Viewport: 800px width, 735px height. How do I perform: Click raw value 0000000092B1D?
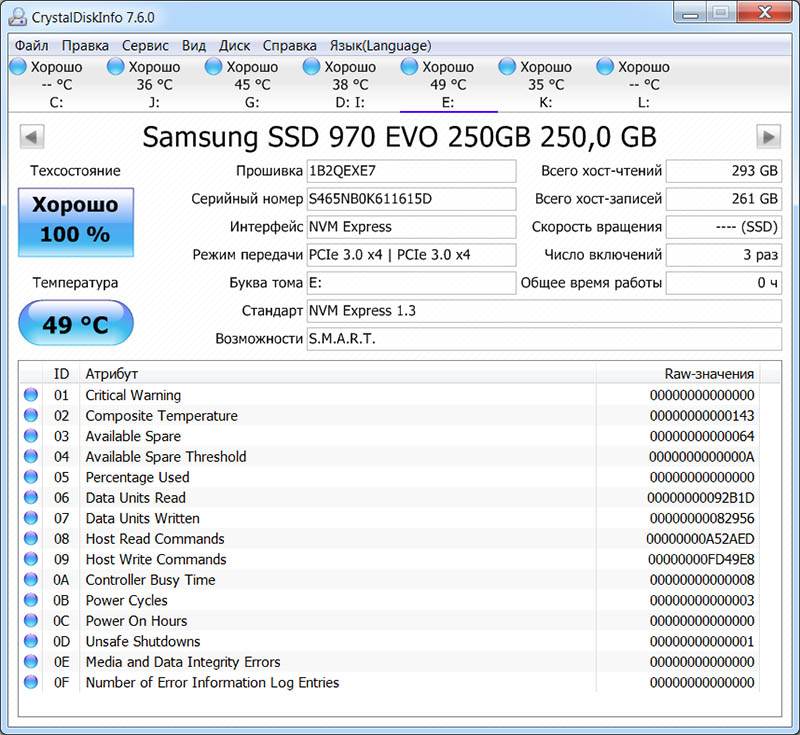(701, 498)
